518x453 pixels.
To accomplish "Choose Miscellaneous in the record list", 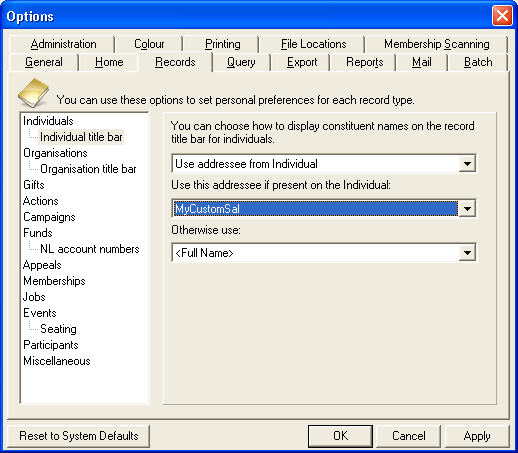I will pos(57,361).
